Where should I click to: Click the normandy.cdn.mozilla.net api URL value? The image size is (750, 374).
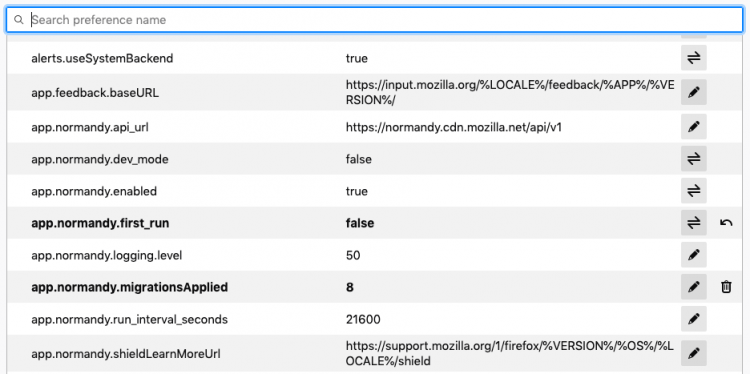click(453, 127)
